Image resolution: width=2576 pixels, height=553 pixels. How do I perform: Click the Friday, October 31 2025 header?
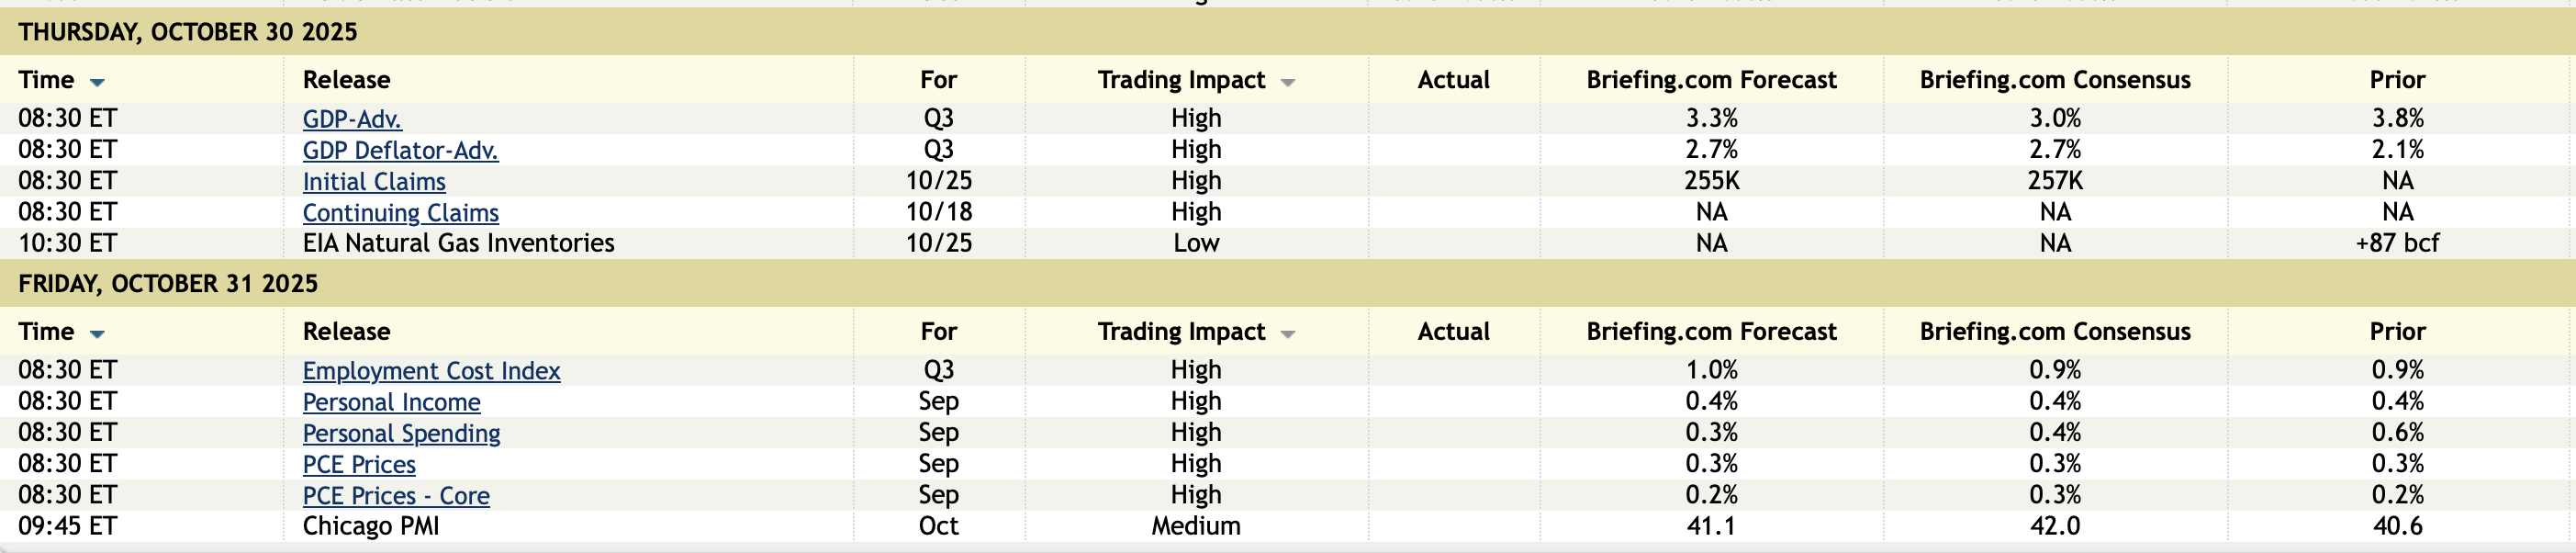[168, 284]
